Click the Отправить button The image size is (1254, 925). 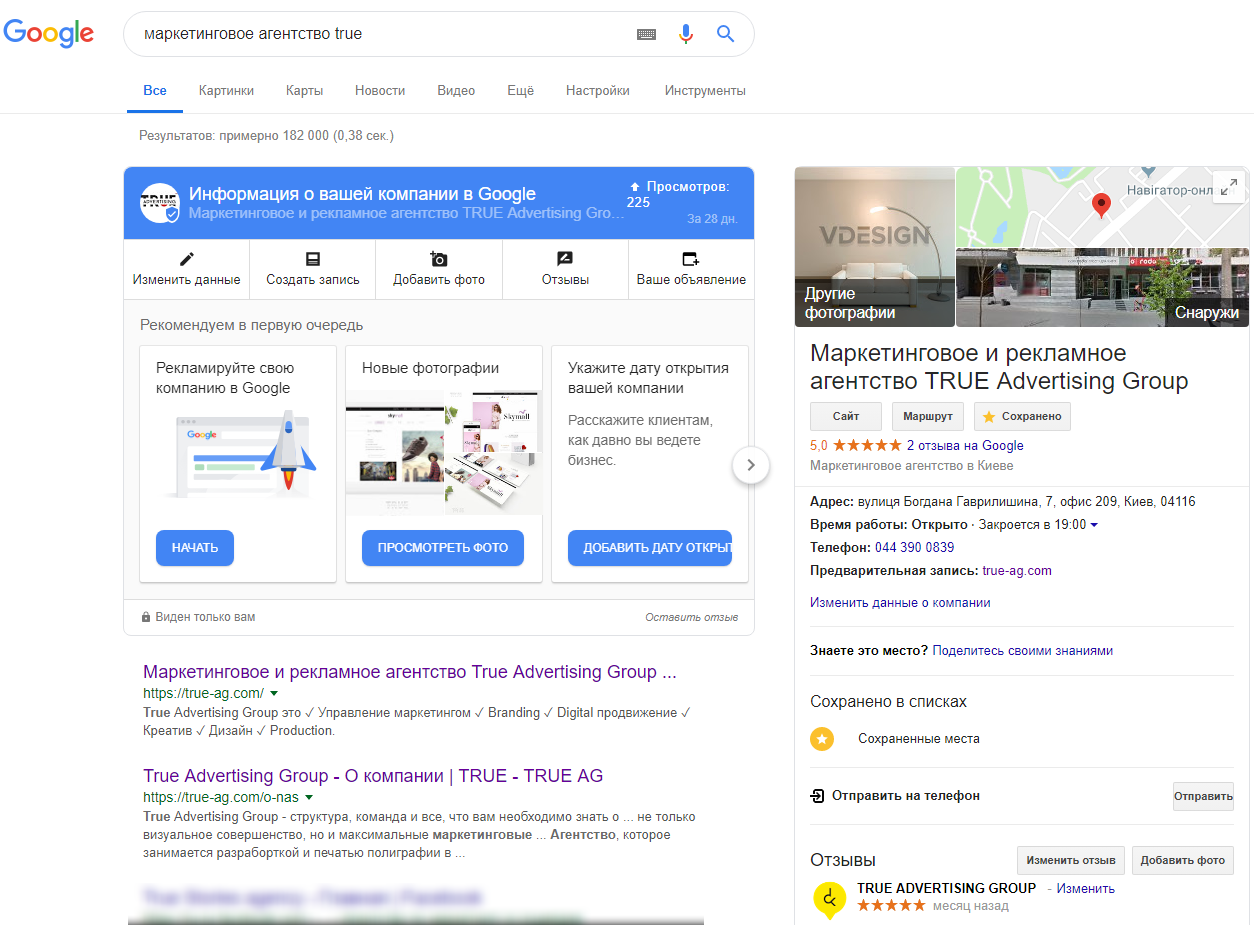pos(1203,796)
